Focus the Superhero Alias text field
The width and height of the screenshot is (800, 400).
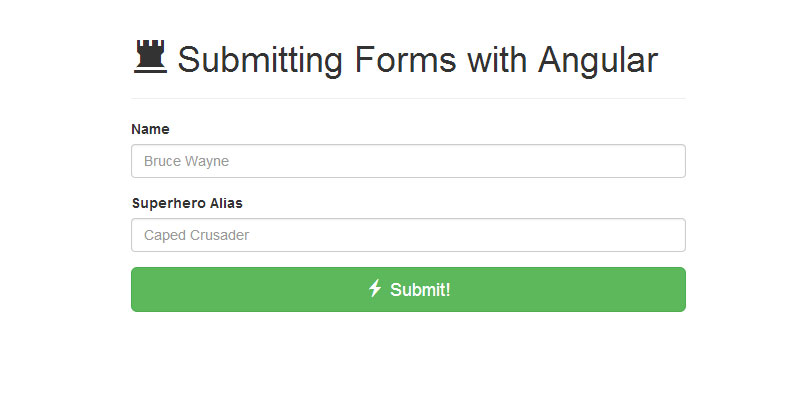pos(408,235)
